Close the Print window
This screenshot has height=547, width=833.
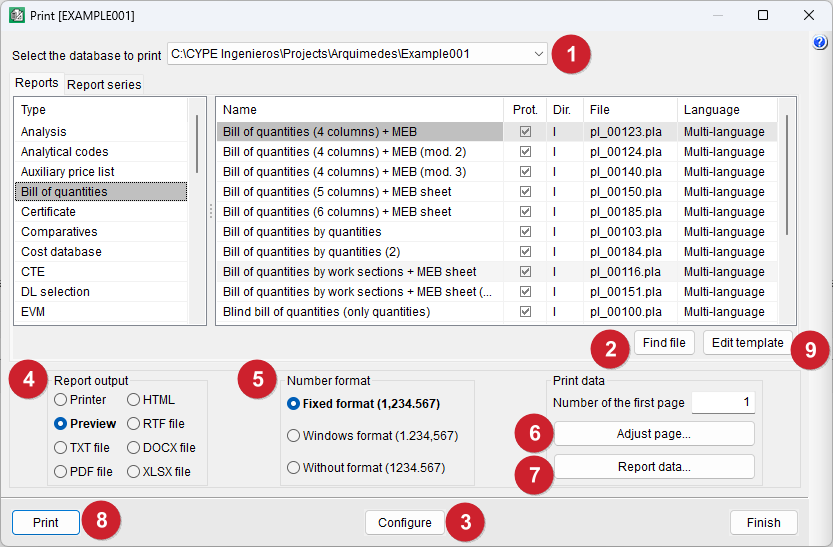pyautogui.click(x=809, y=15)
